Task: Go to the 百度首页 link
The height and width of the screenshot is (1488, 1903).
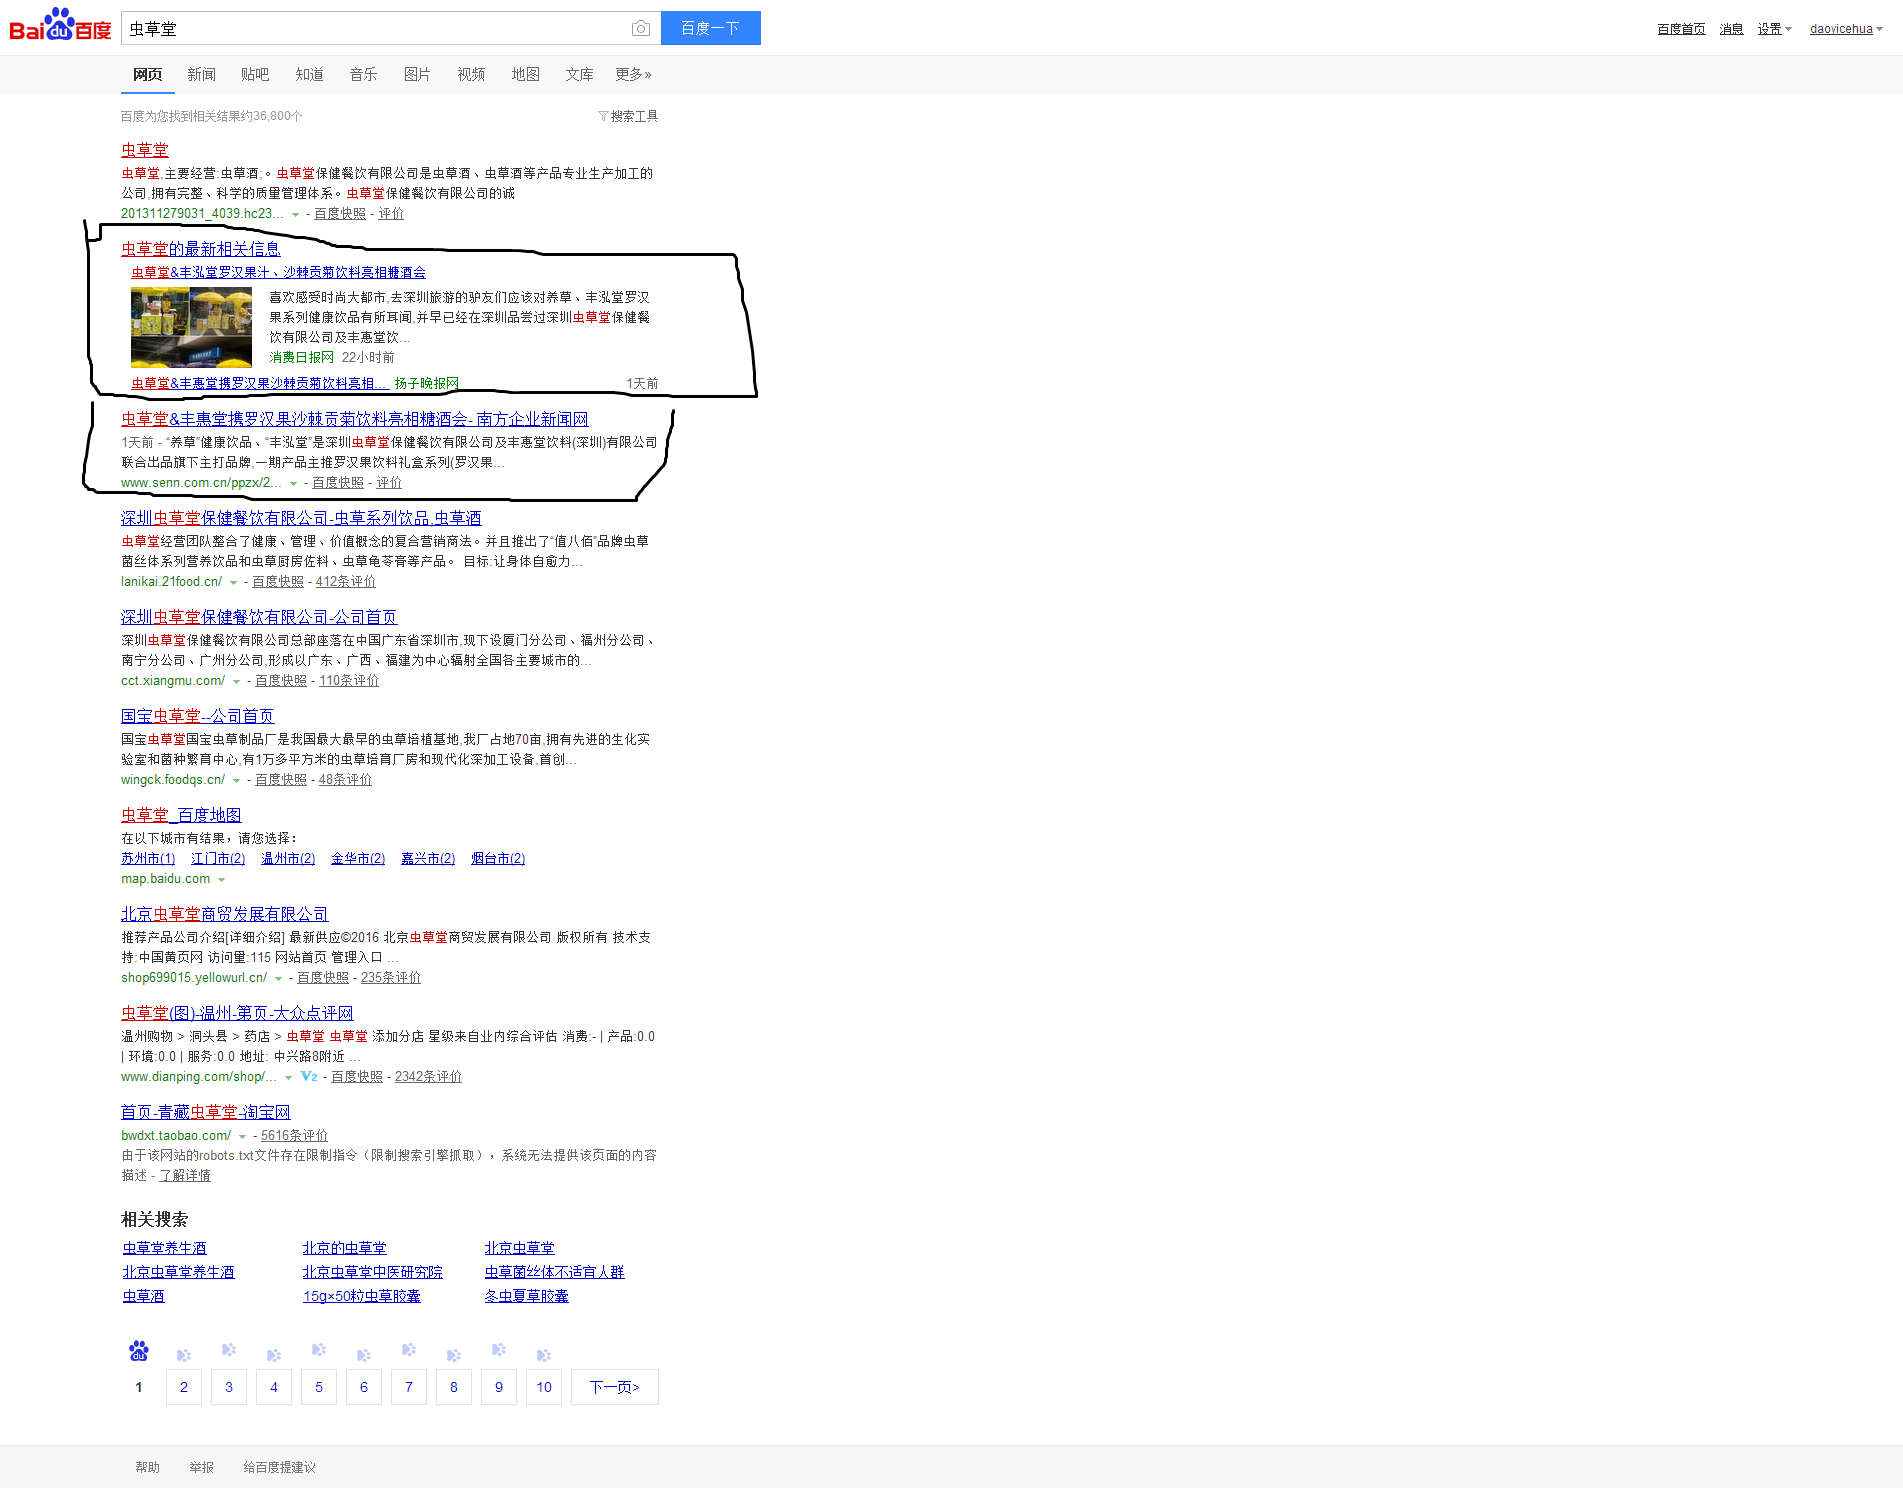Action: [x=1681, y=29]
